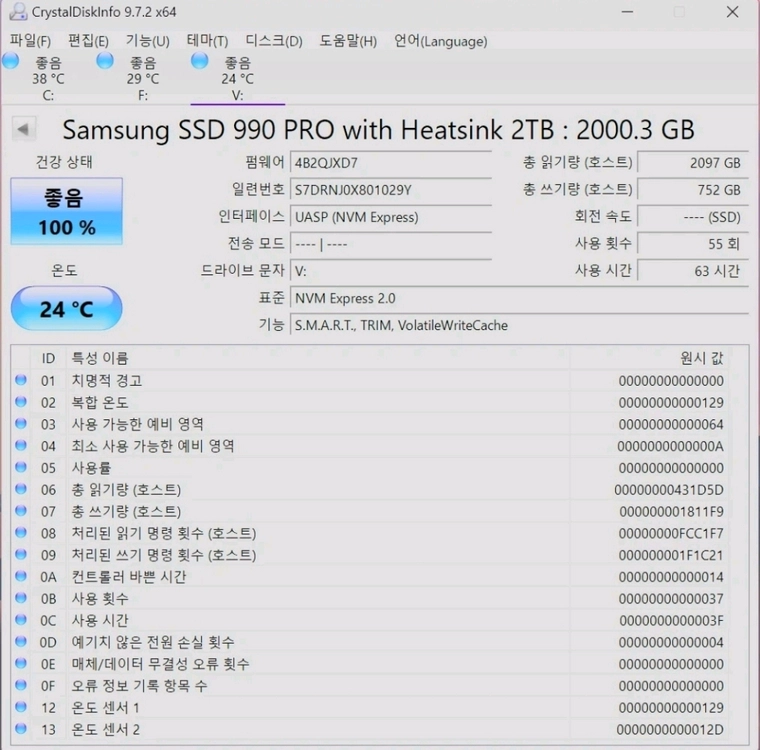
Task: Click the status orb for 컨트롤러 바쁜 시간
Action: pos(21,576)
